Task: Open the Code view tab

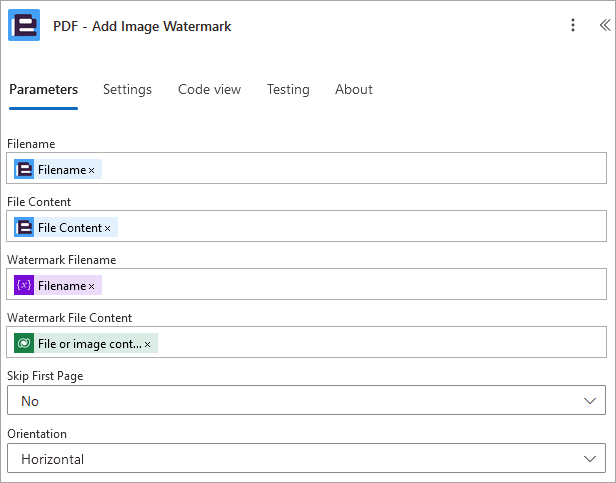Action: point(209,90)
